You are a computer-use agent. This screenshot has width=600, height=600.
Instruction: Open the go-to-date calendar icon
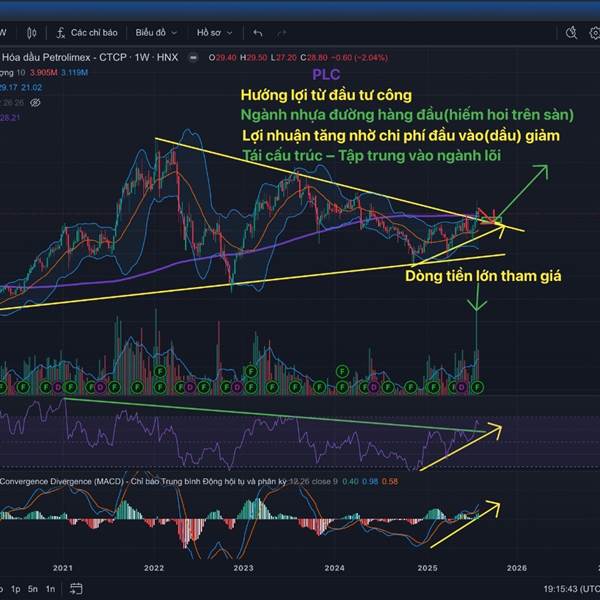(76, 589)
